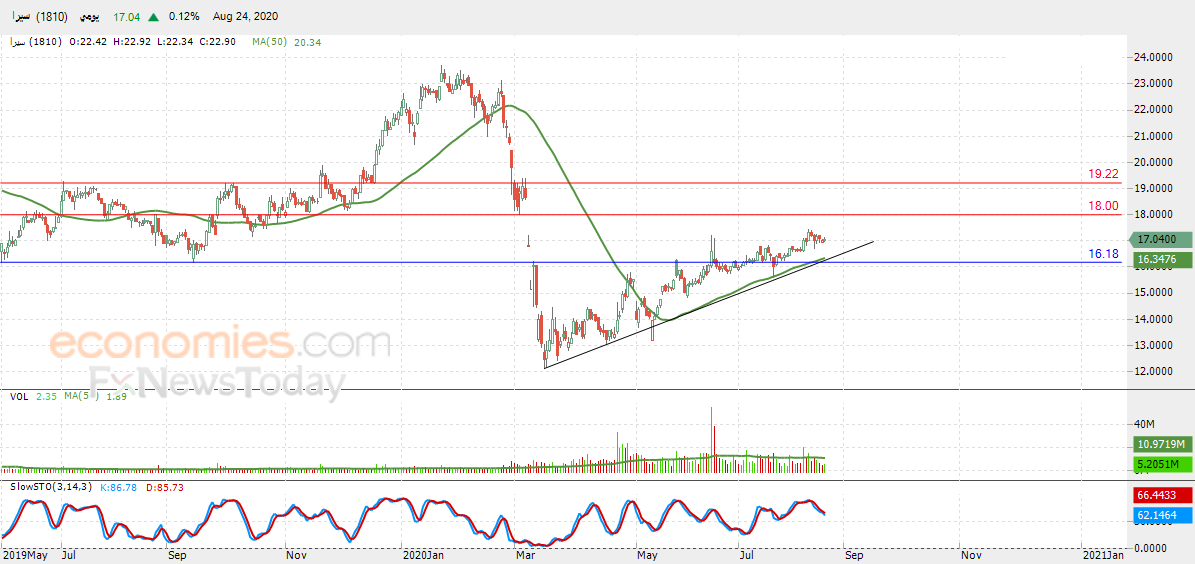The width and height of the screenshot is (1195, 564).
Task: Select the Aug 24, 2020 date label
Action: coord(246,17)
